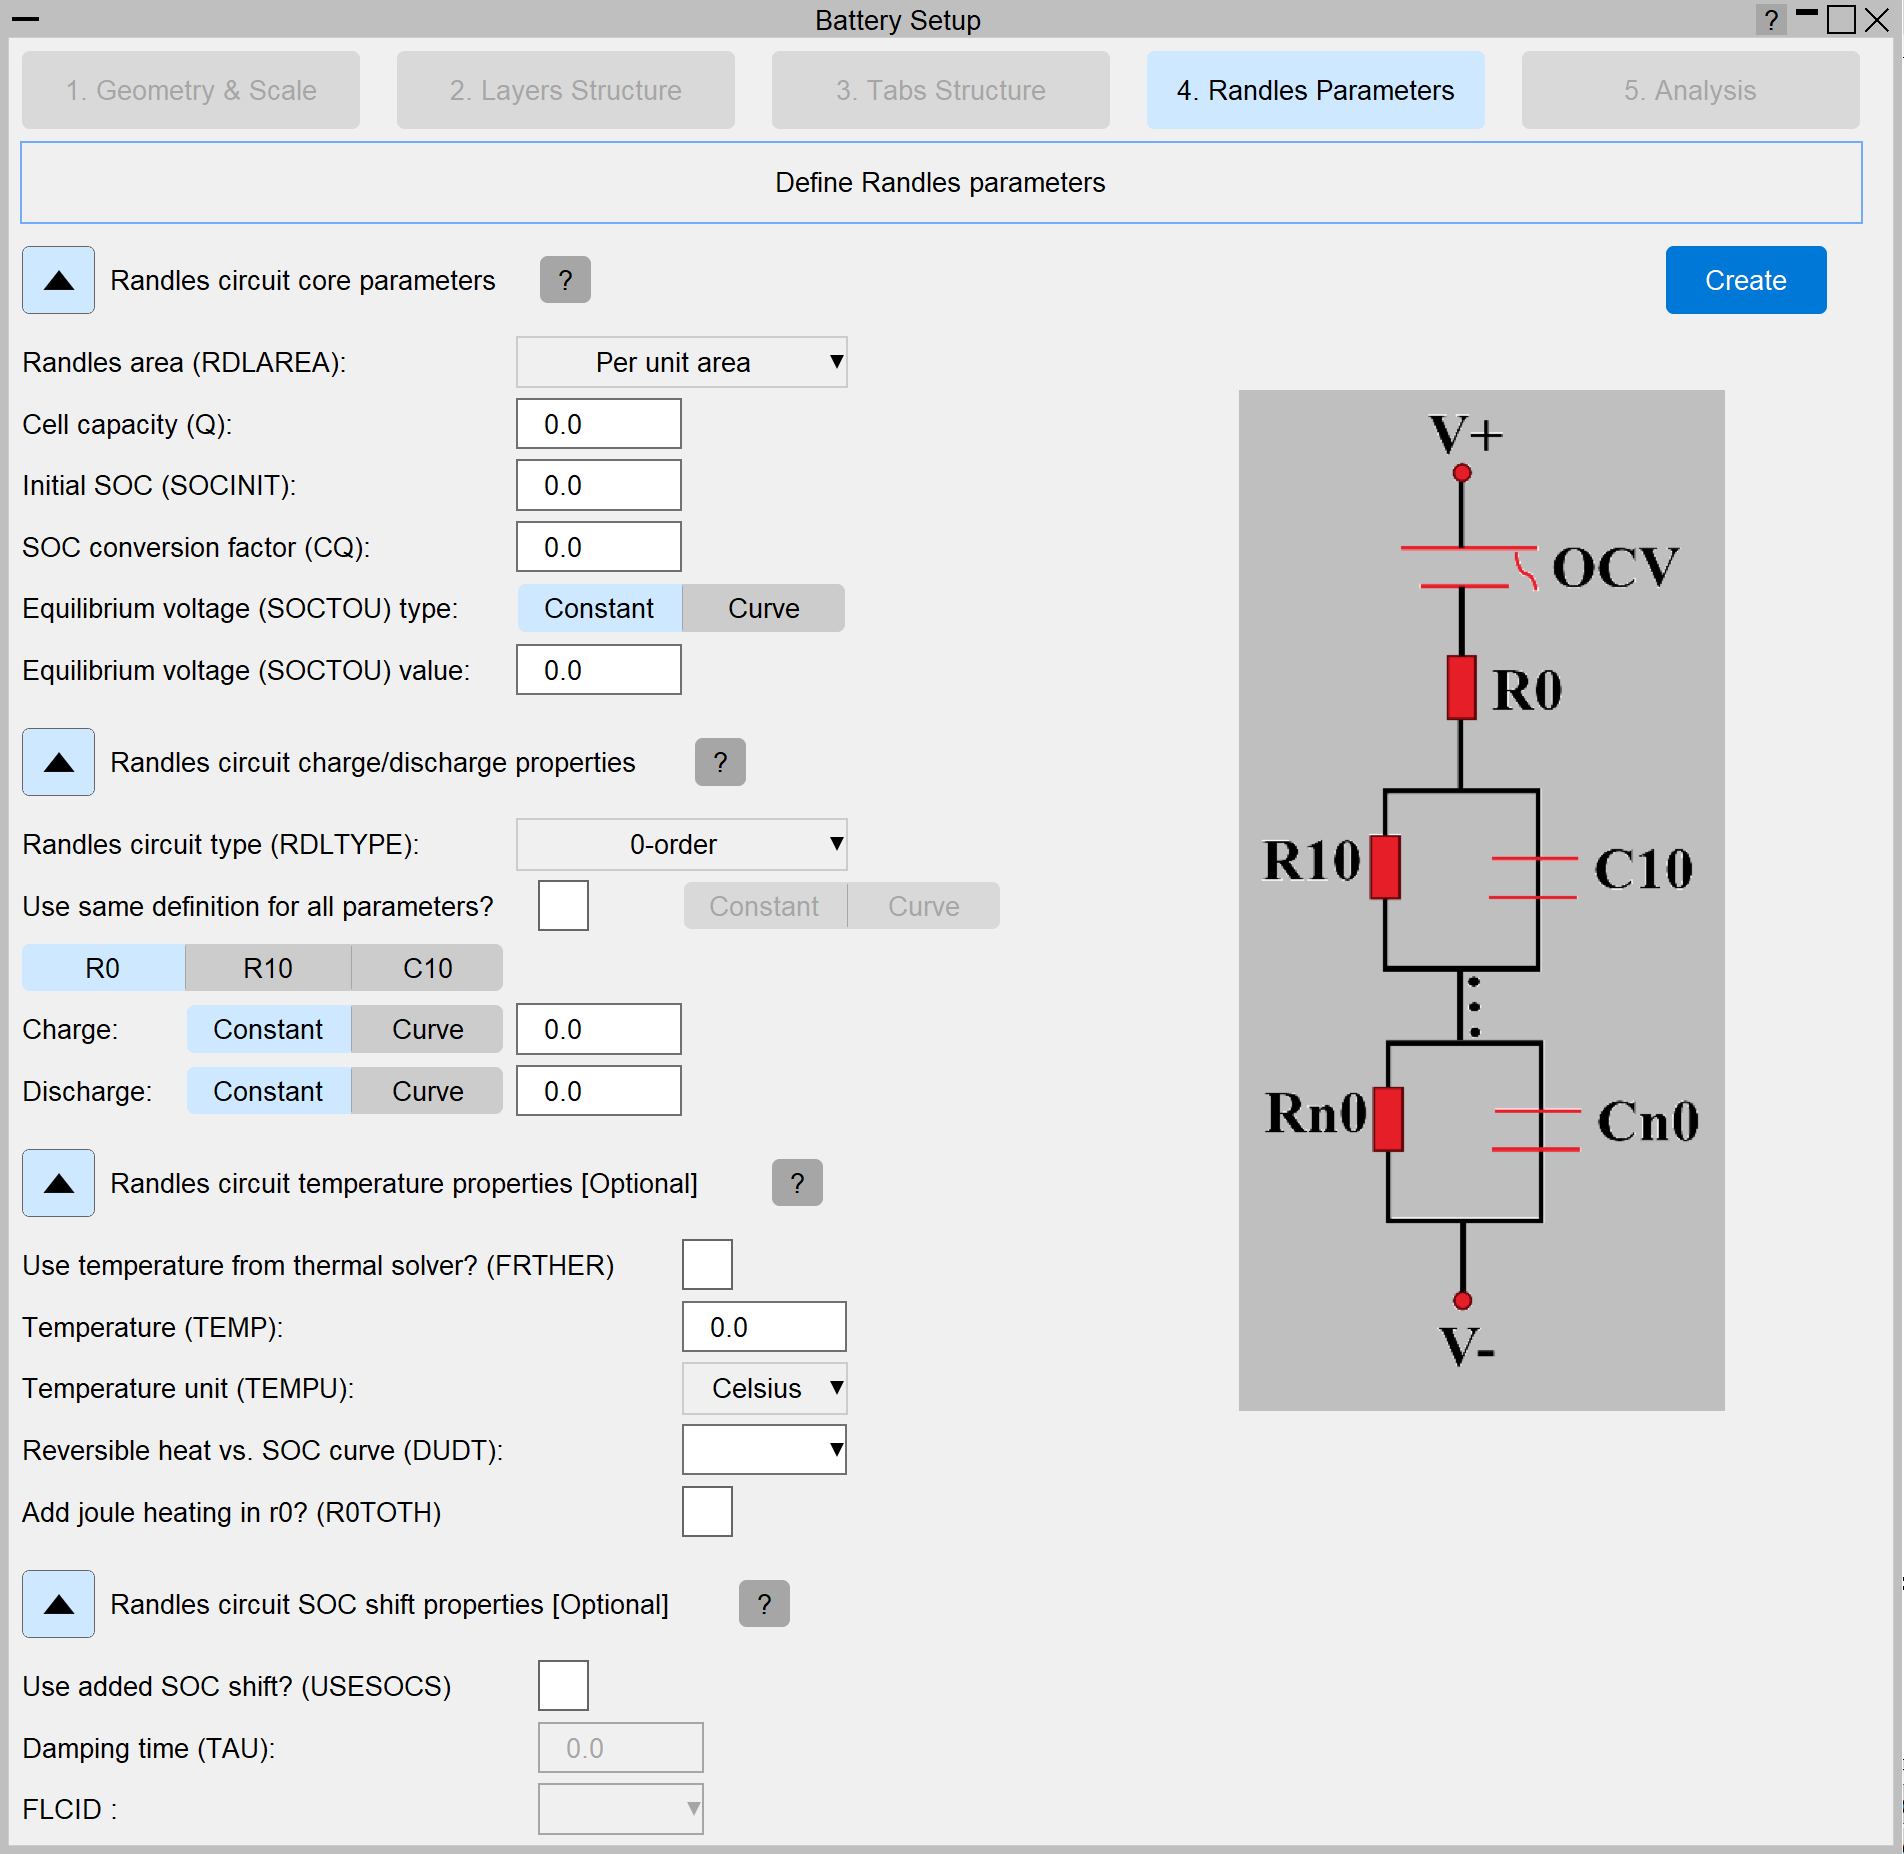The width and height of the screenshot is (1904, 1854).
Task: Collapse Randles circuit core parameters section
Action: click(x=59, y=280)
